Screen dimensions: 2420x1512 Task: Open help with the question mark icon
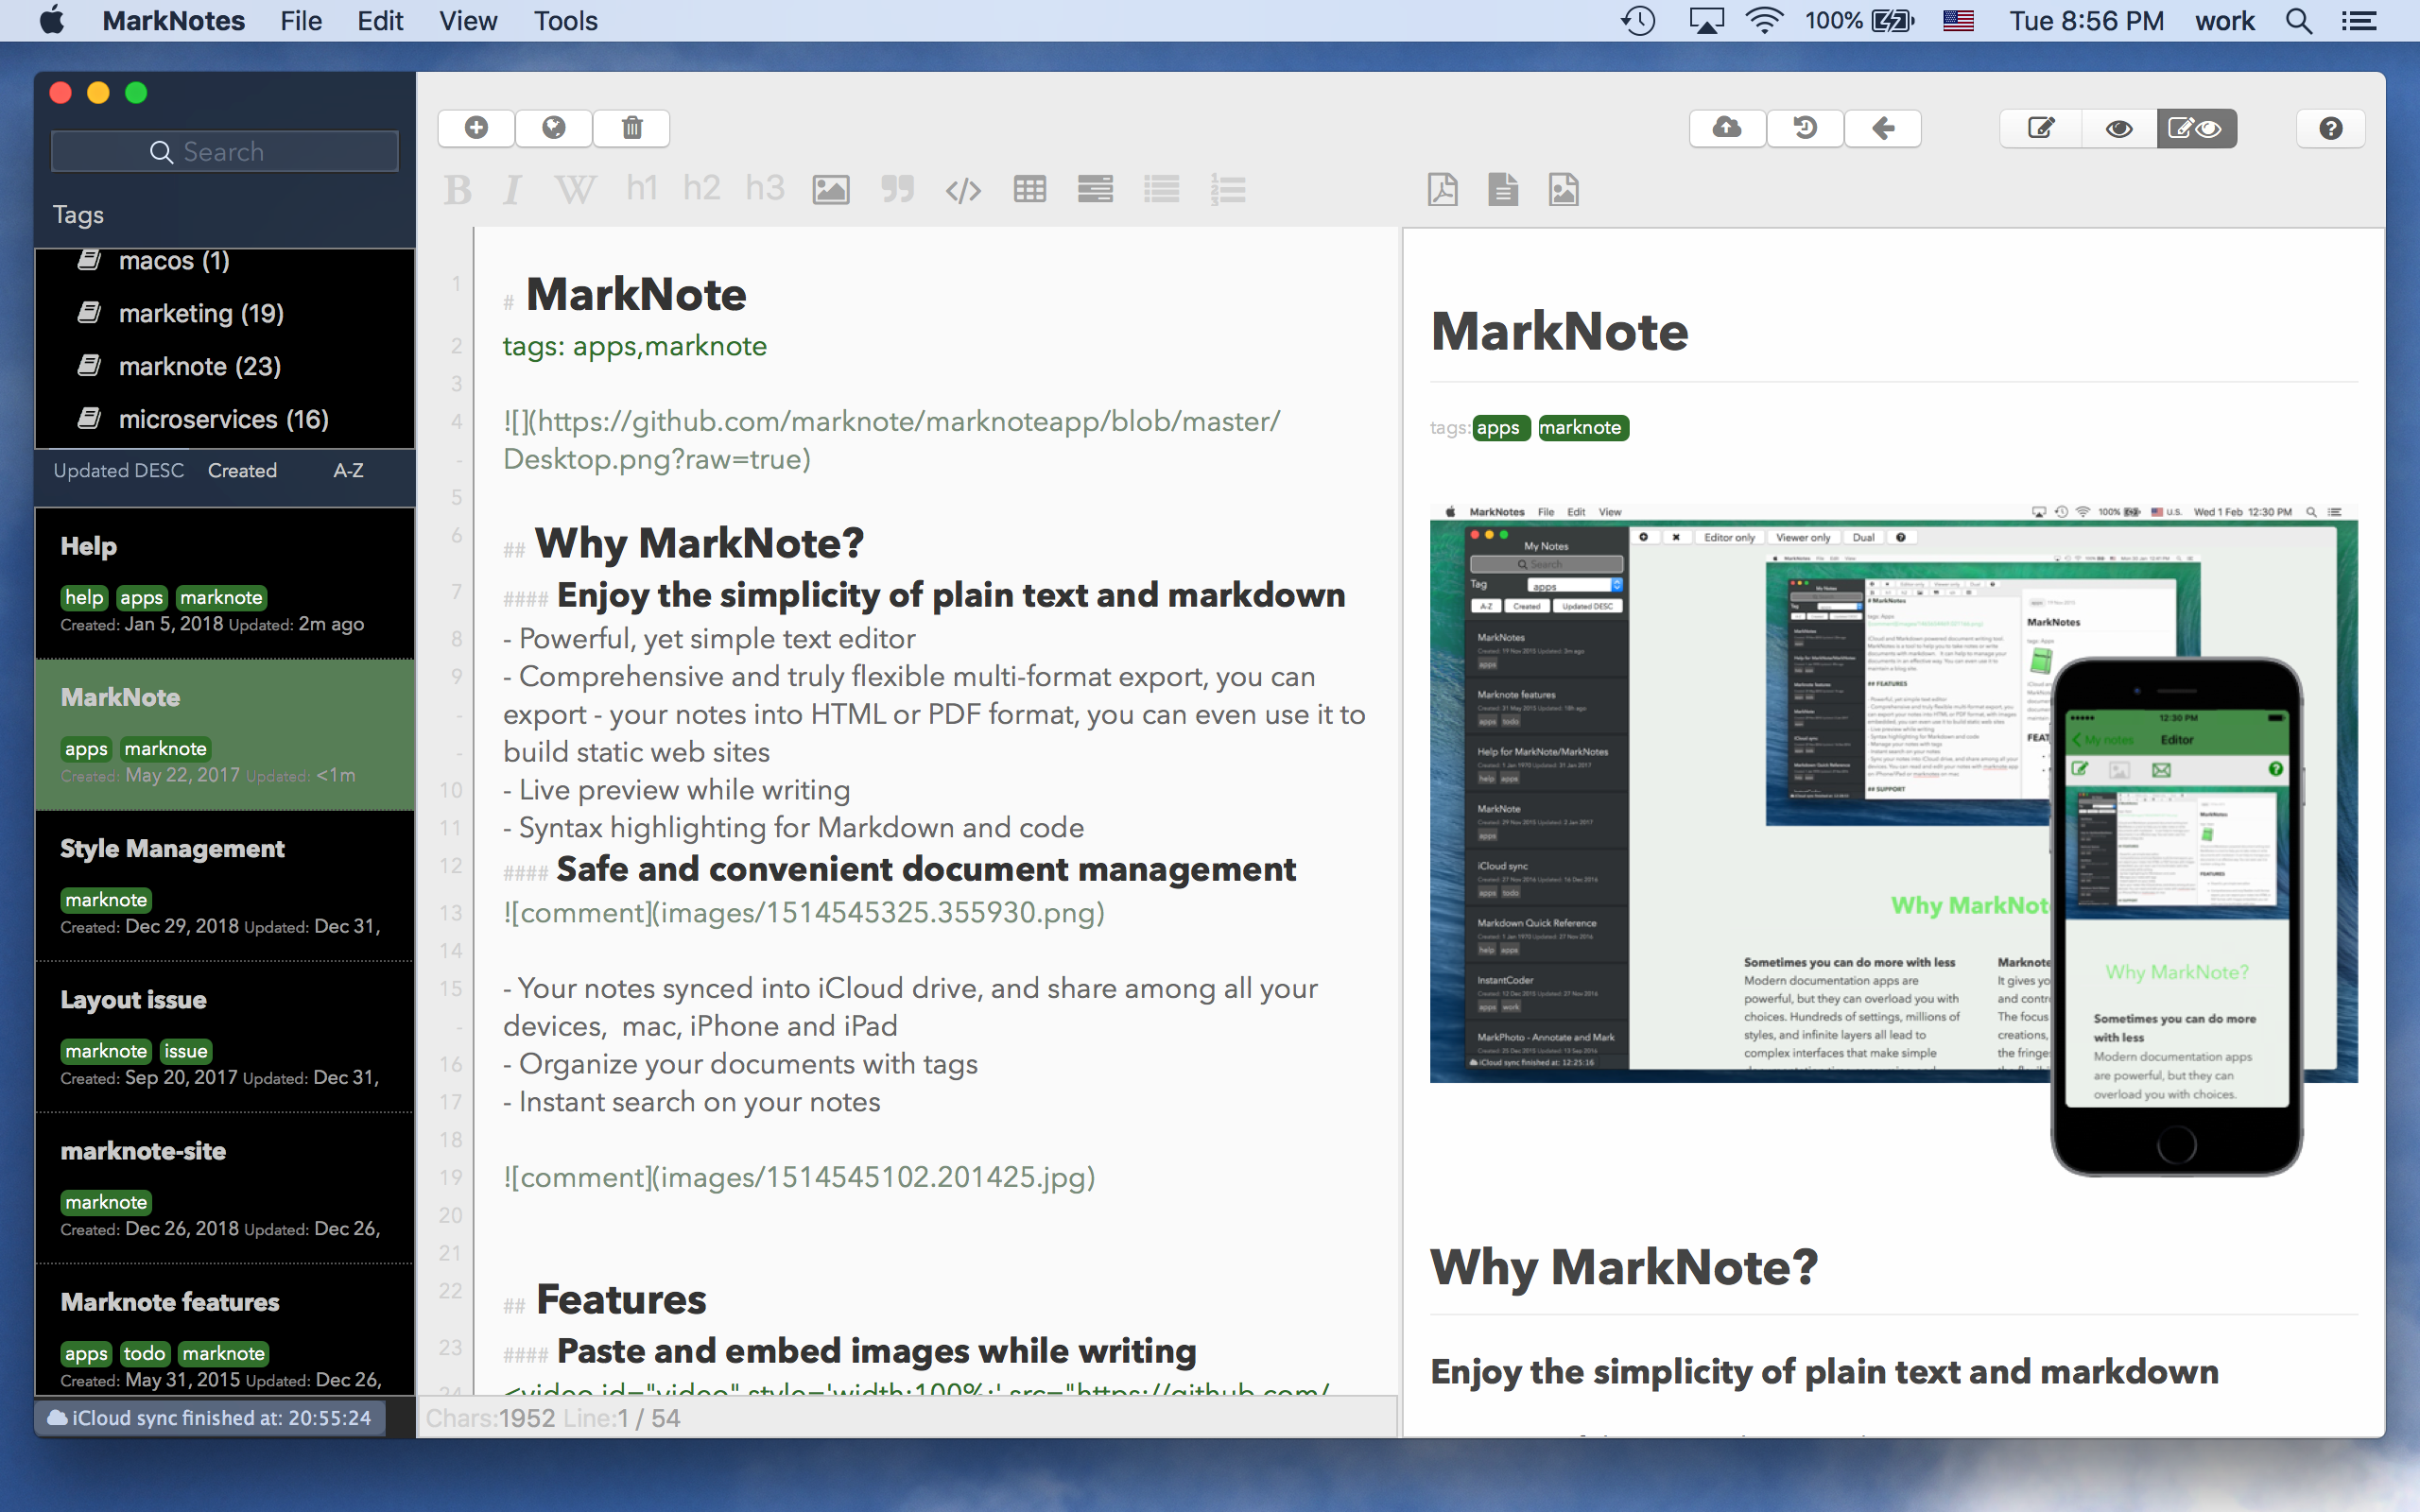tap(2330, 128)
